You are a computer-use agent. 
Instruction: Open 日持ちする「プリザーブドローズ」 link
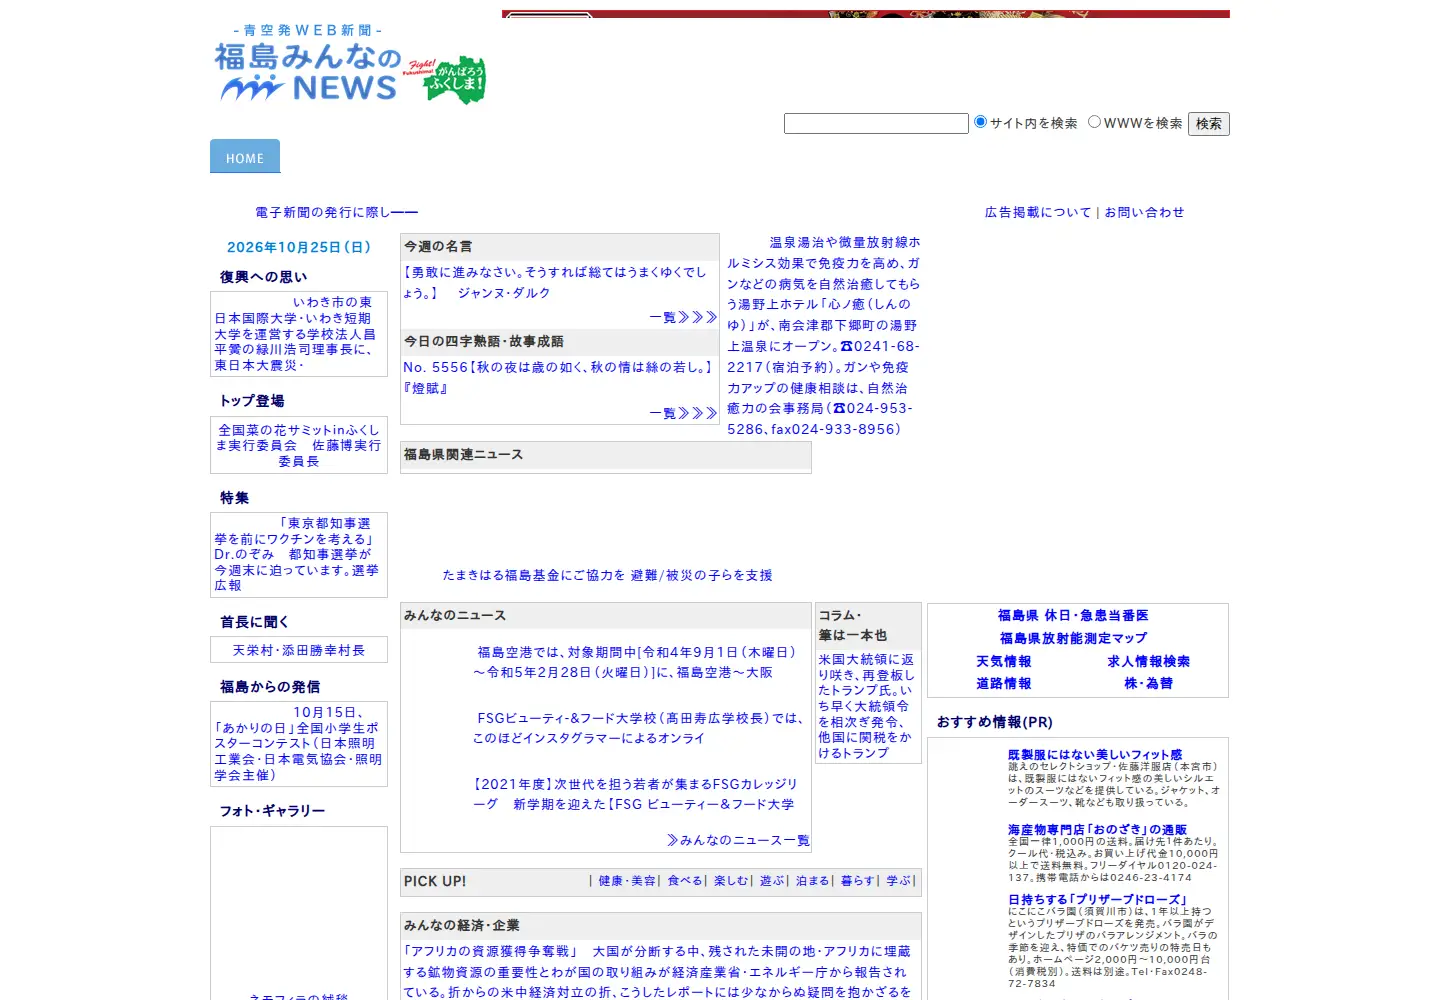[1097, 900]
